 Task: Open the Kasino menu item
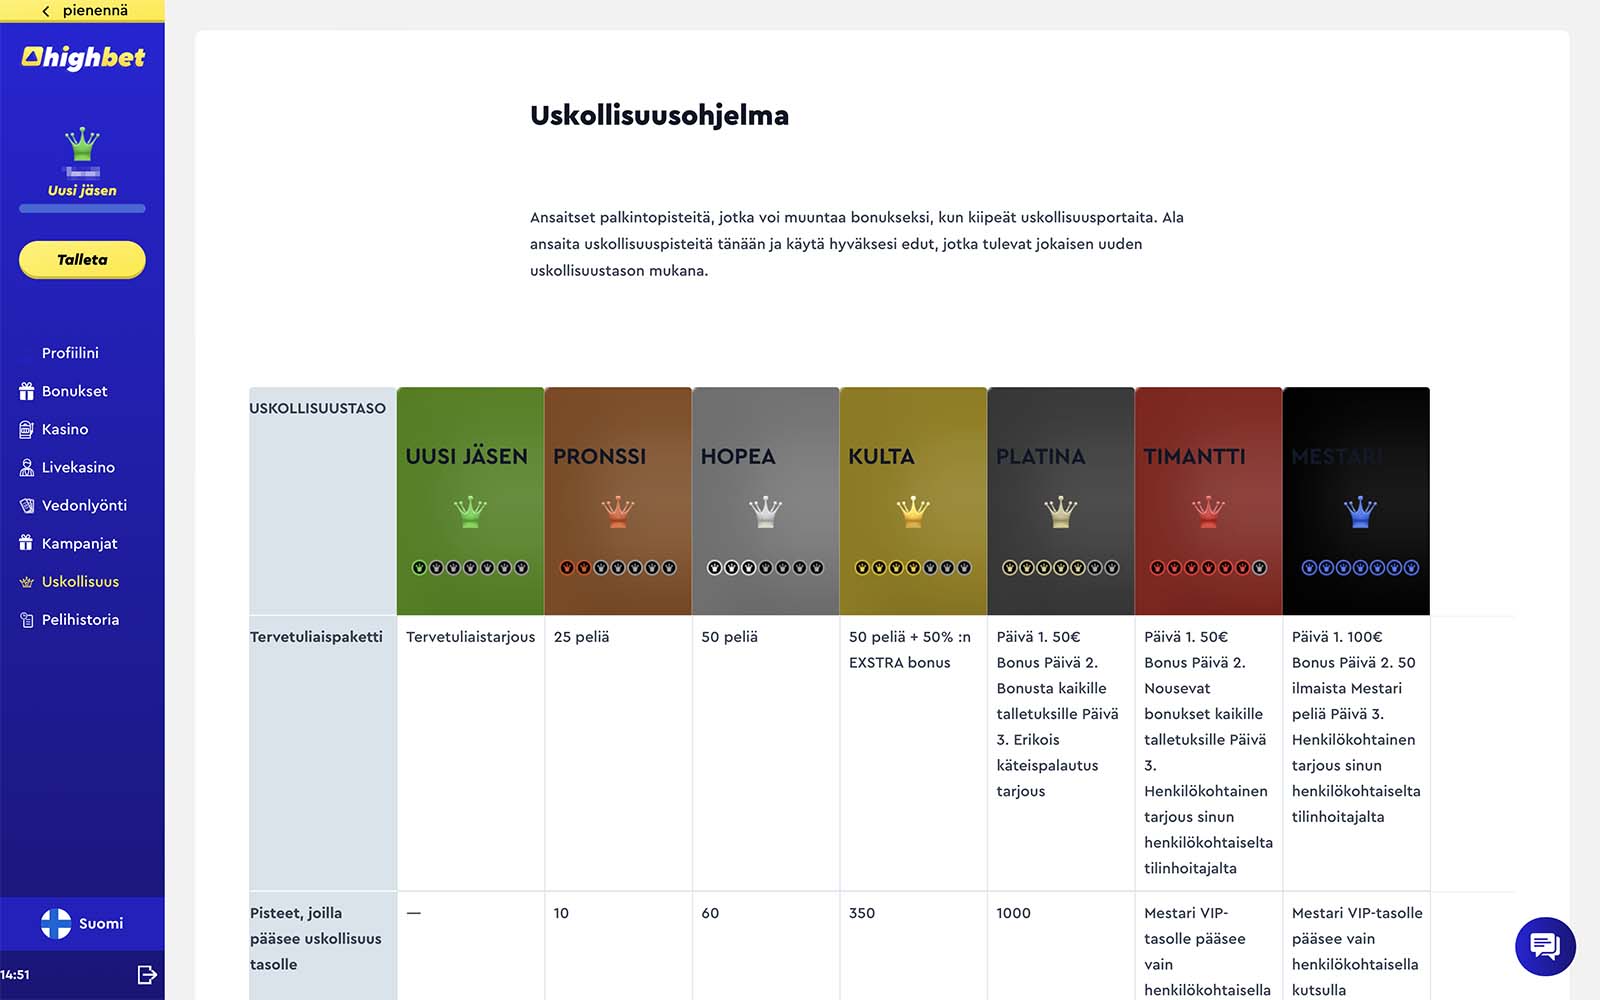[x=65, y=429]
